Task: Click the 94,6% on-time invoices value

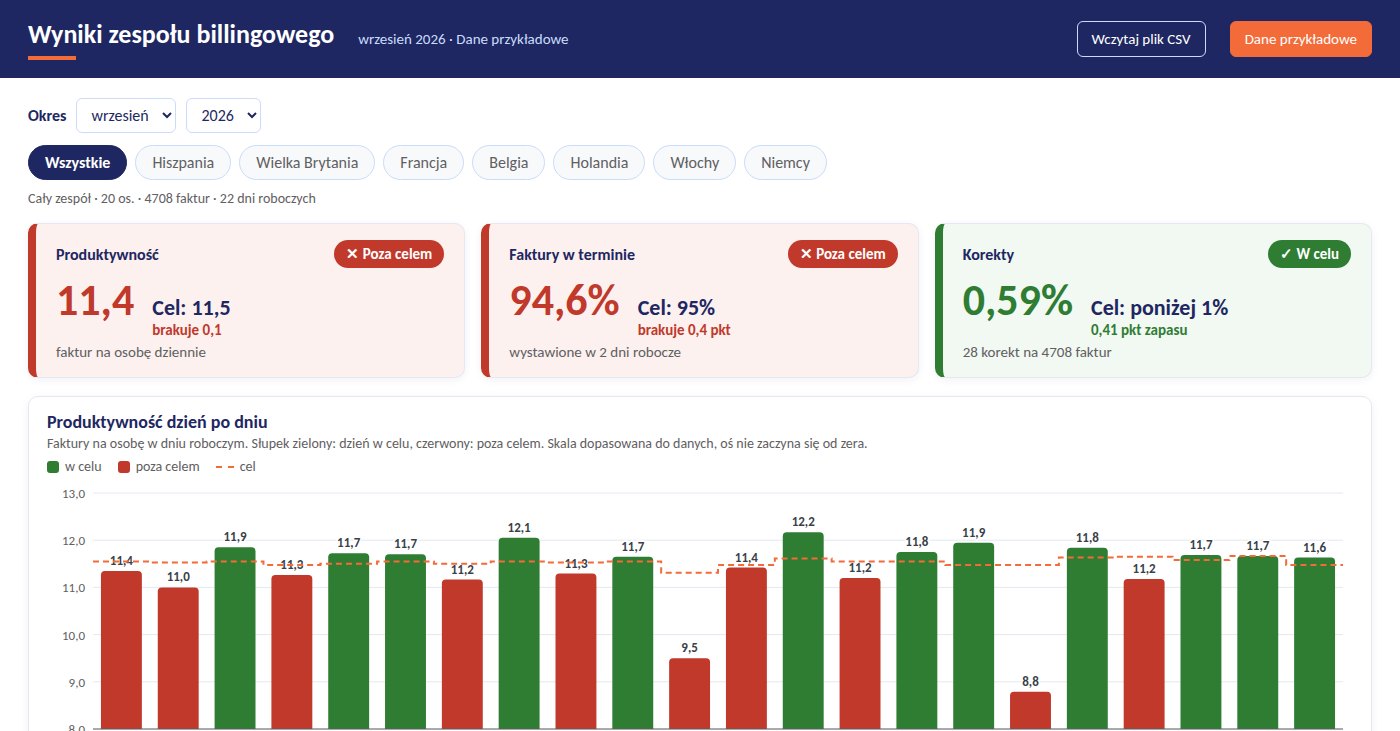Action: click(x=564, y=301)
